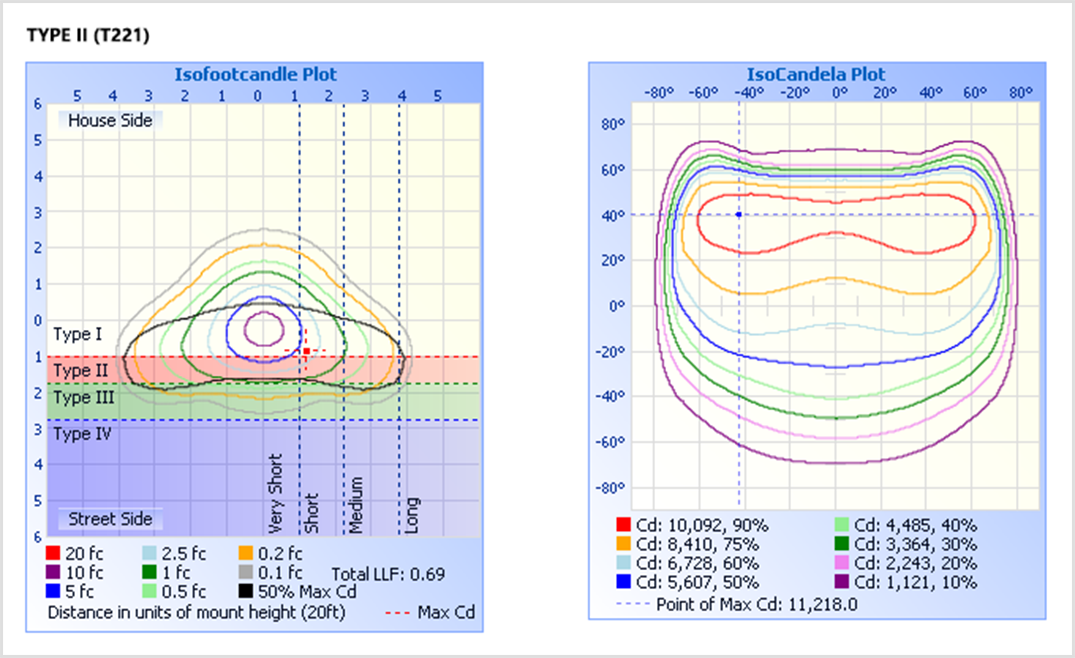The image size is (1075, 658).
Task: Select the purple 10 fc legend swatch
Action: point(53,573)
